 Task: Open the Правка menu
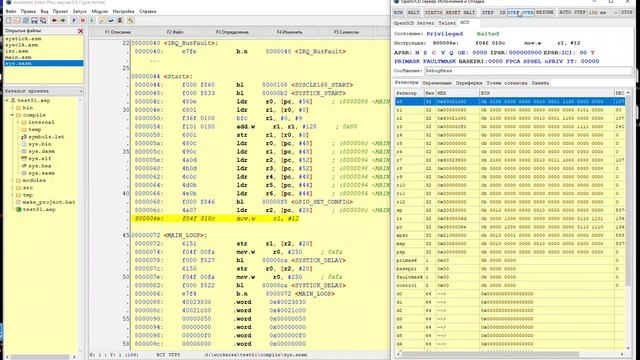pyautogui.click(x=28, y=11)
